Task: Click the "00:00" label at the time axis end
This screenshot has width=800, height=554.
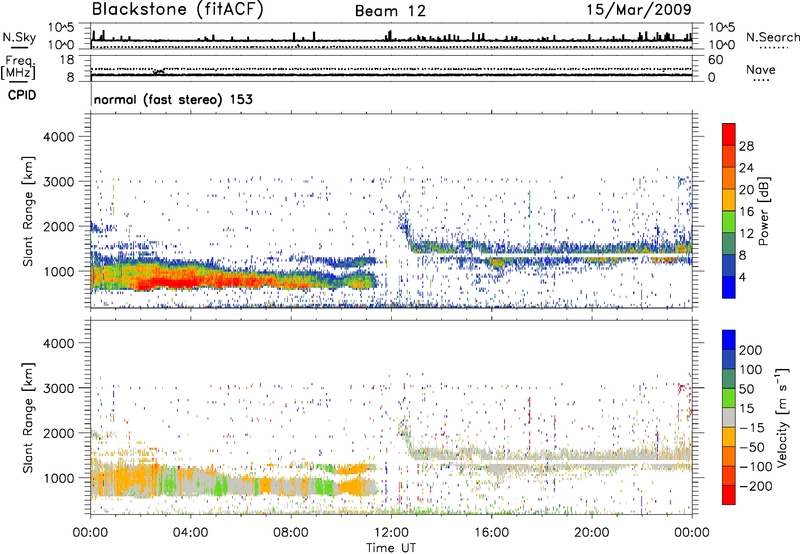Action: click(x=691, y=533)
